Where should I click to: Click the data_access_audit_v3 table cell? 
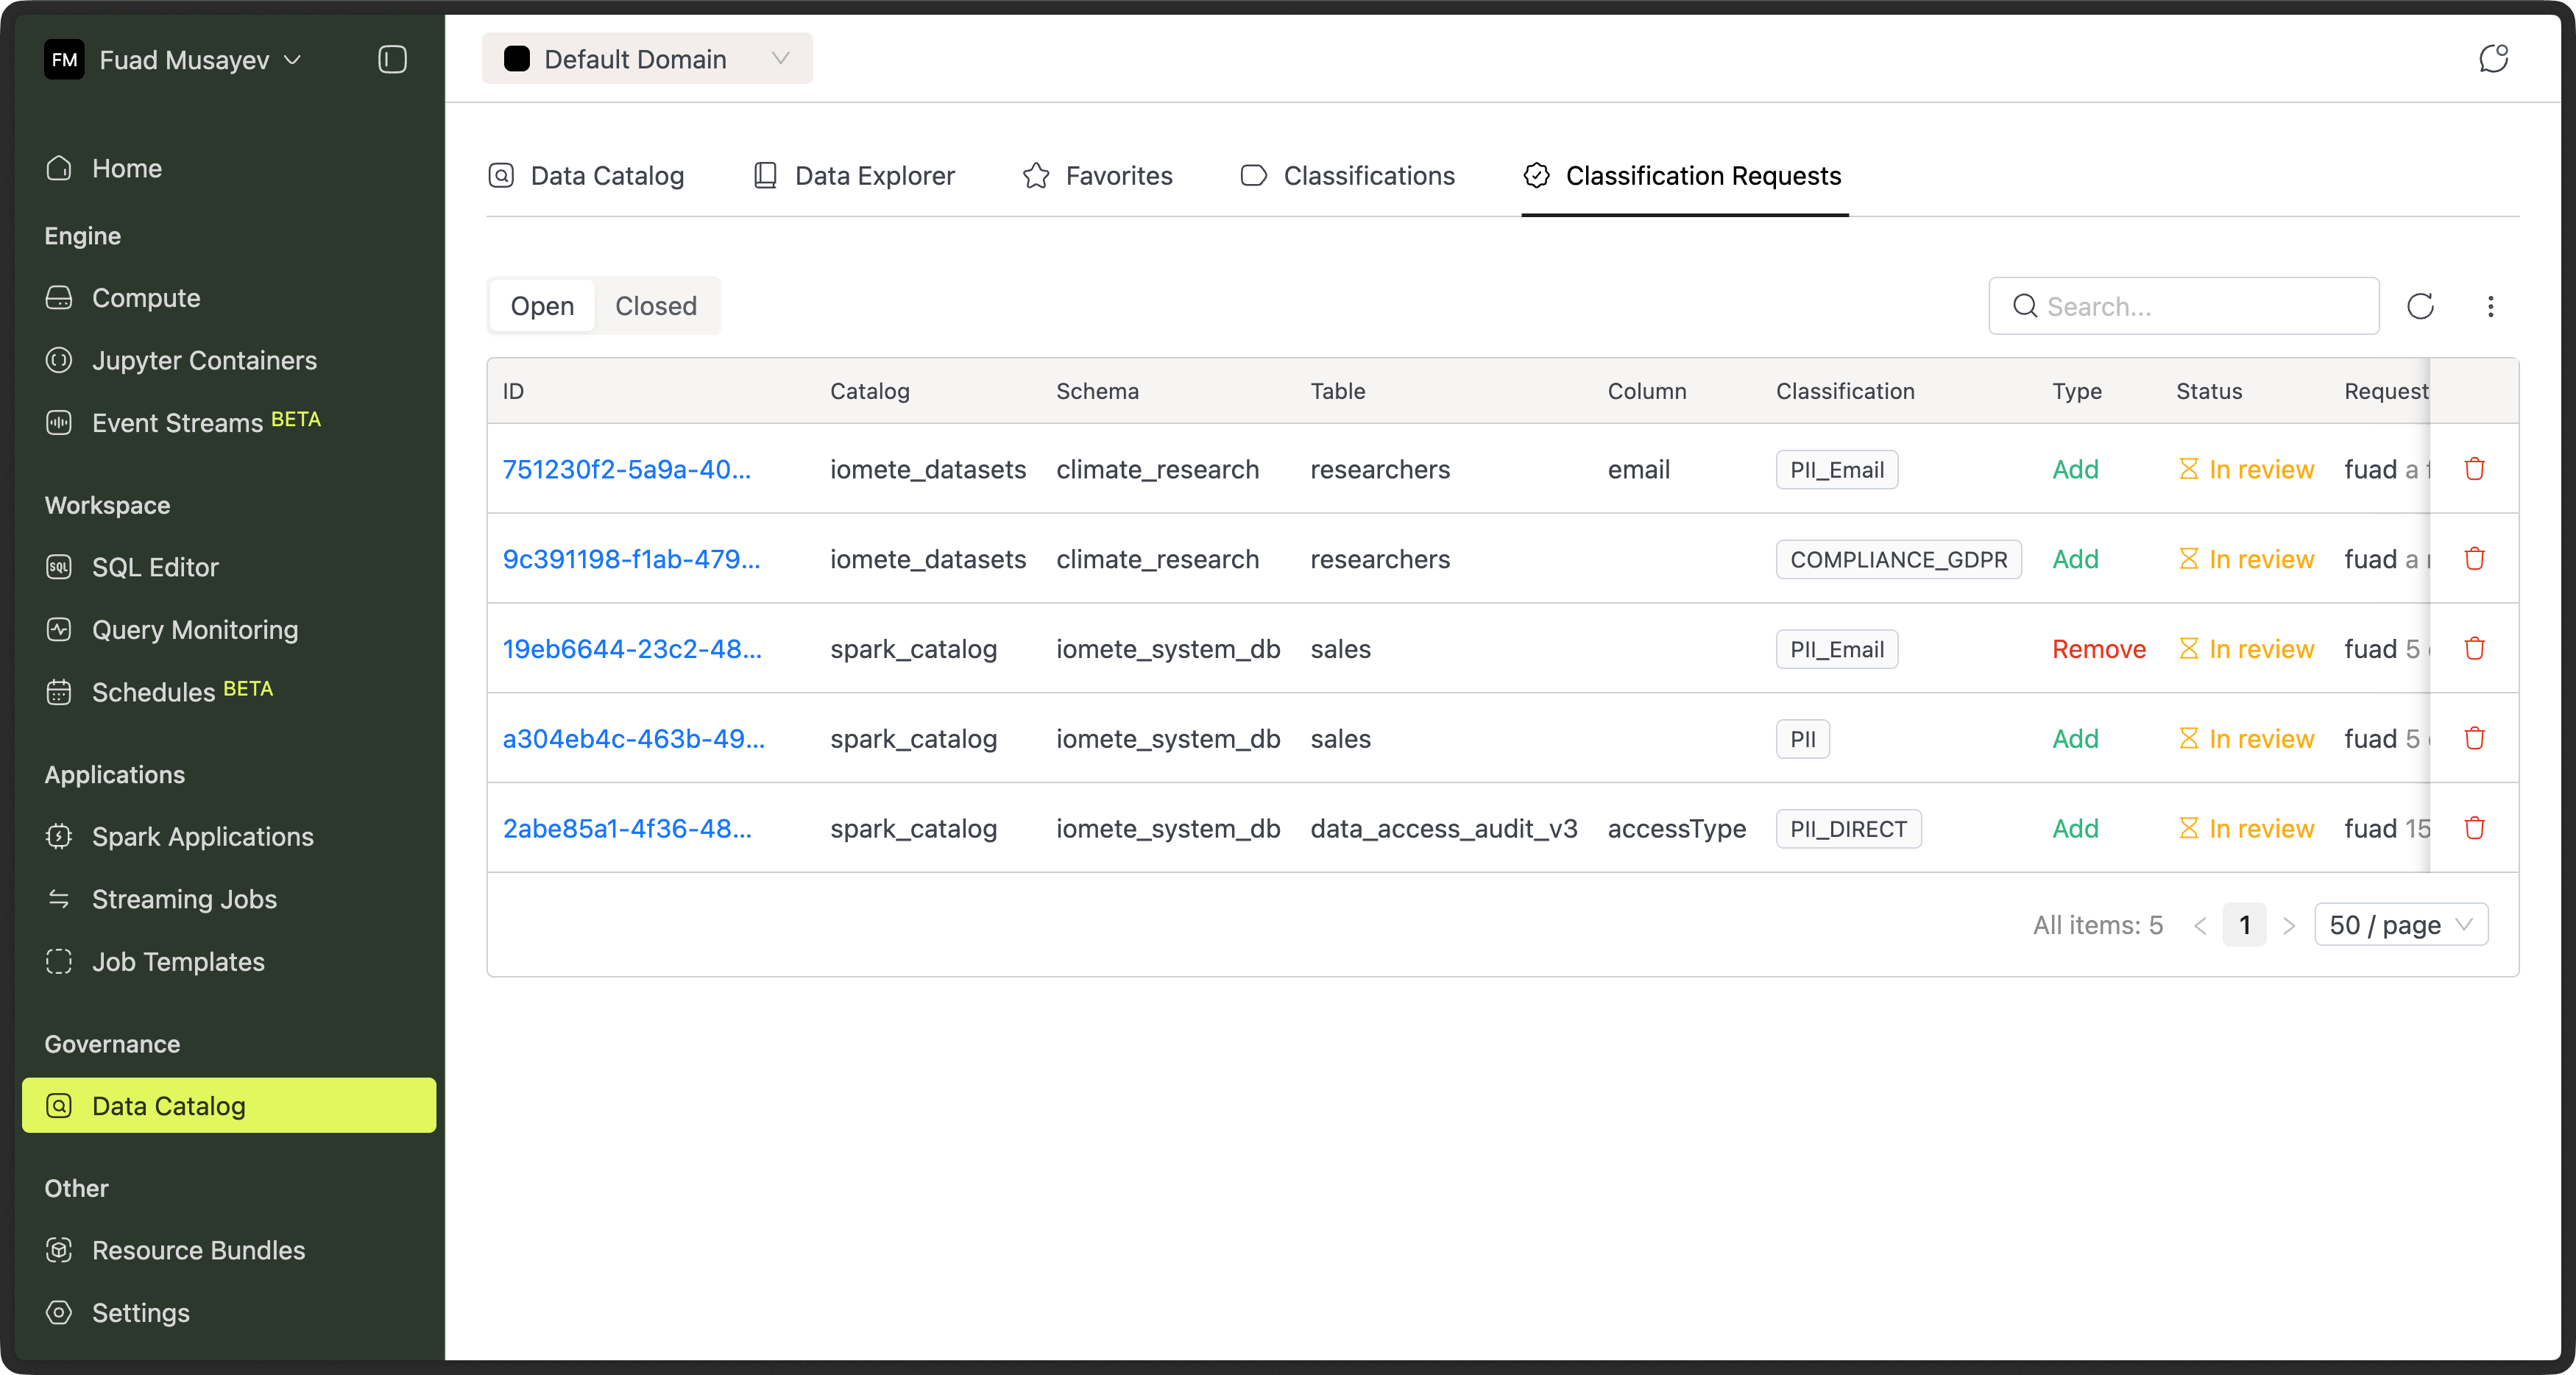point(1444,829)
